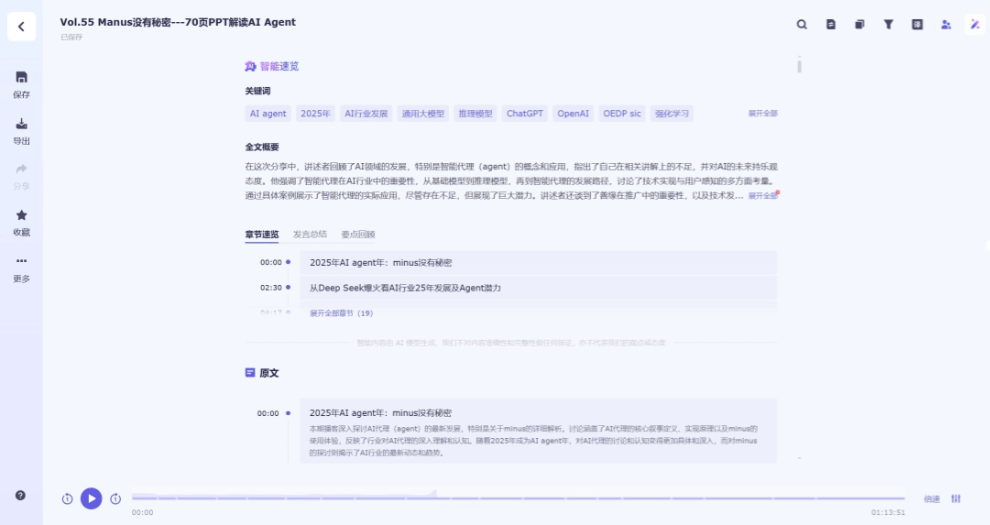Viewport: 990px width, 525px height.
Task: Select the OEDP sic keyword tag
Action: click(622, 114)
